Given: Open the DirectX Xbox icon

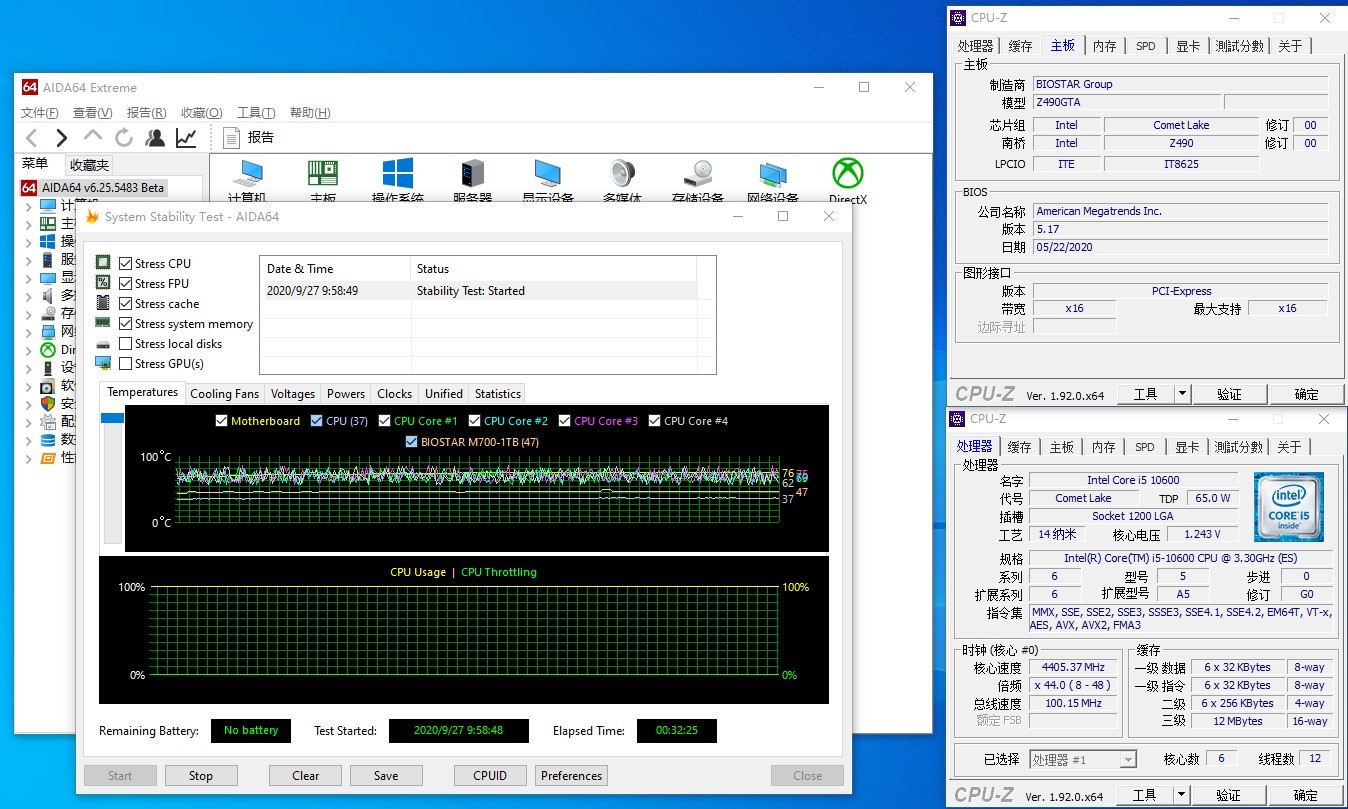Looking at the screenshot, I should click(848, 174).
